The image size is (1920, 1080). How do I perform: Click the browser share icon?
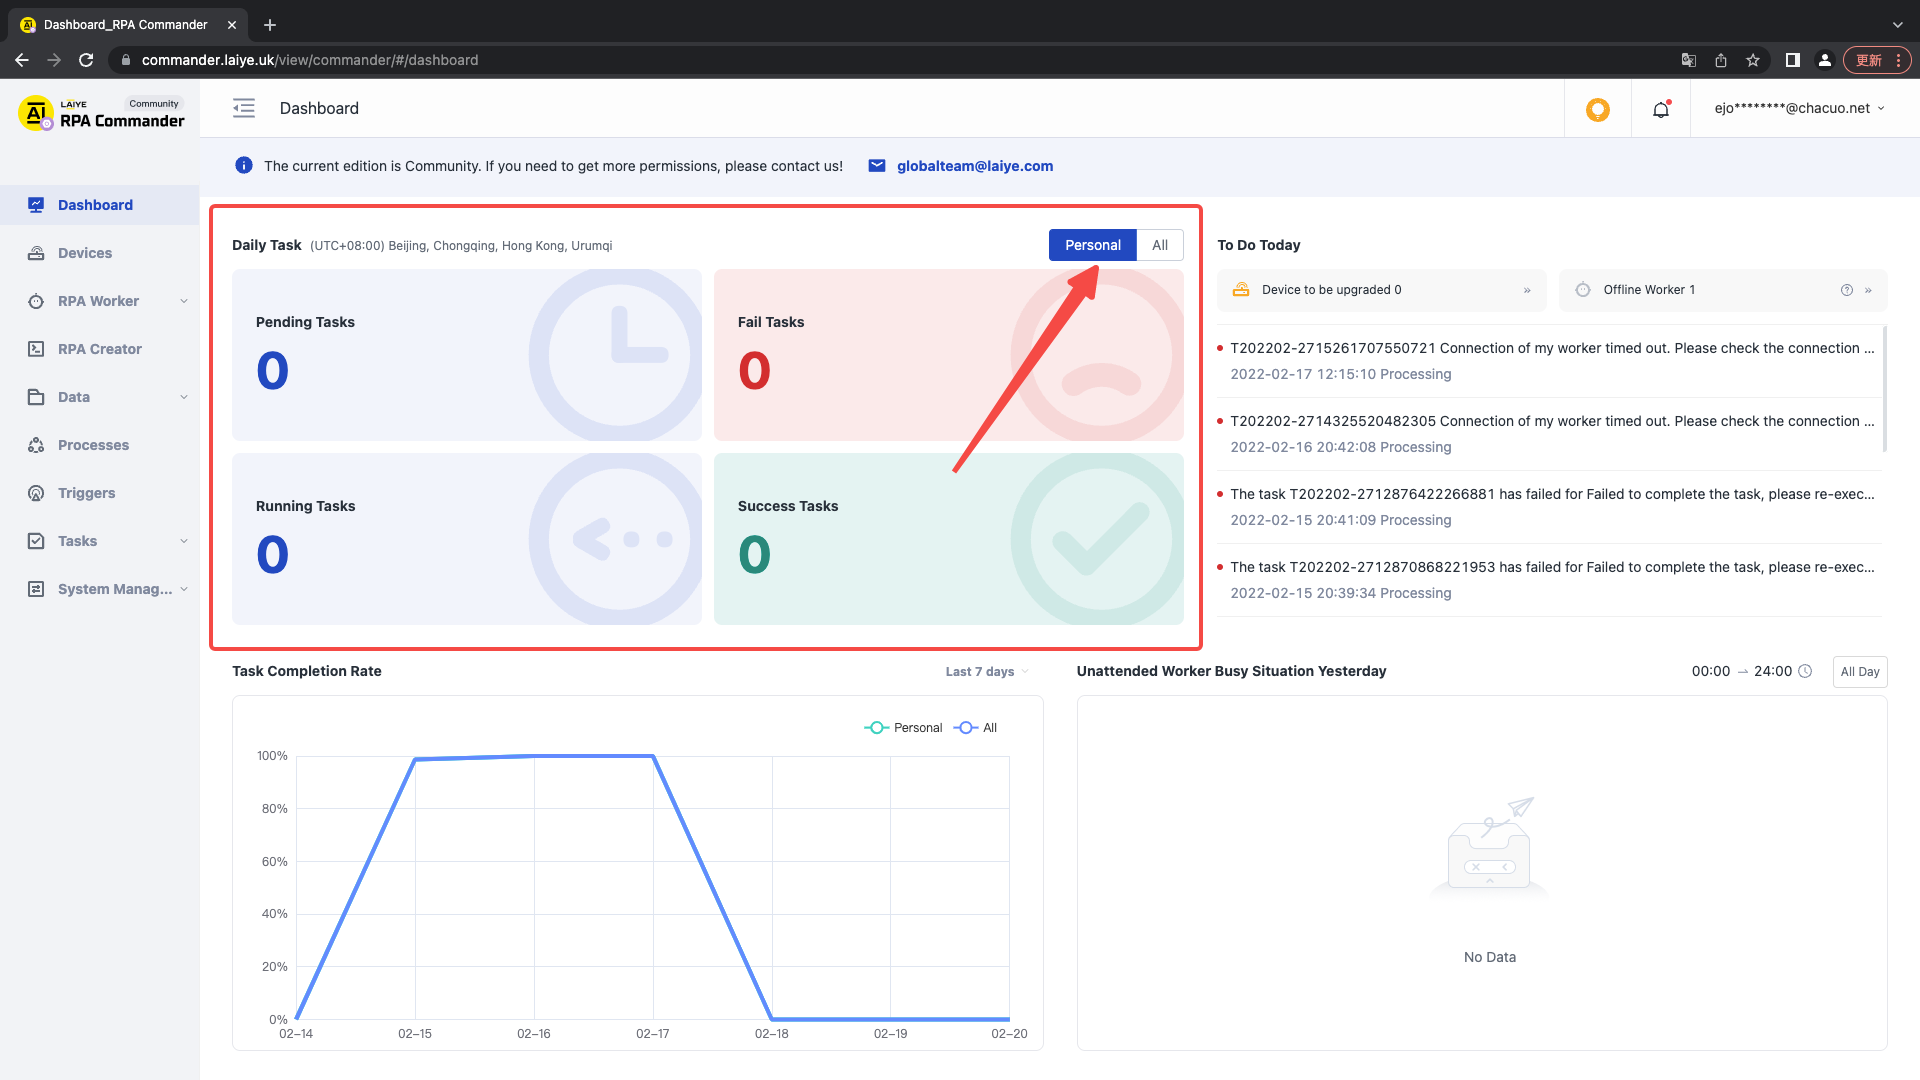click(1721, 60)
